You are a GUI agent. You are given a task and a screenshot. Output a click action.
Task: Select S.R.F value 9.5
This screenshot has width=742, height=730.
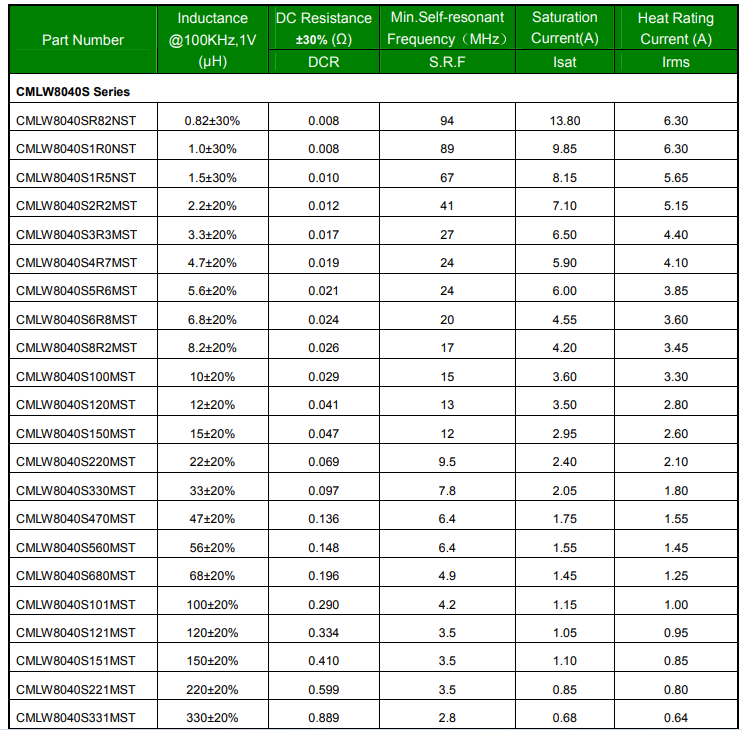[447, 462]
